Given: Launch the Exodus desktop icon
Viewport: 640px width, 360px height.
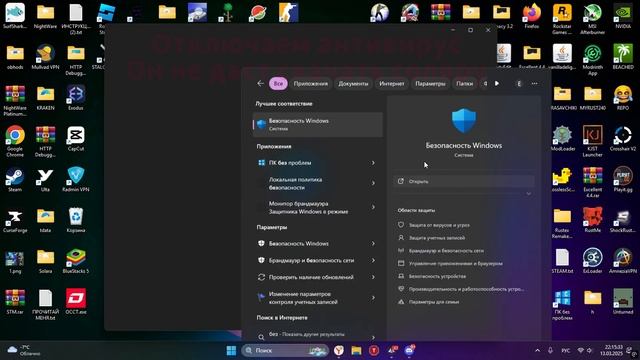Looking at the screenshot, I should [76, 98].
